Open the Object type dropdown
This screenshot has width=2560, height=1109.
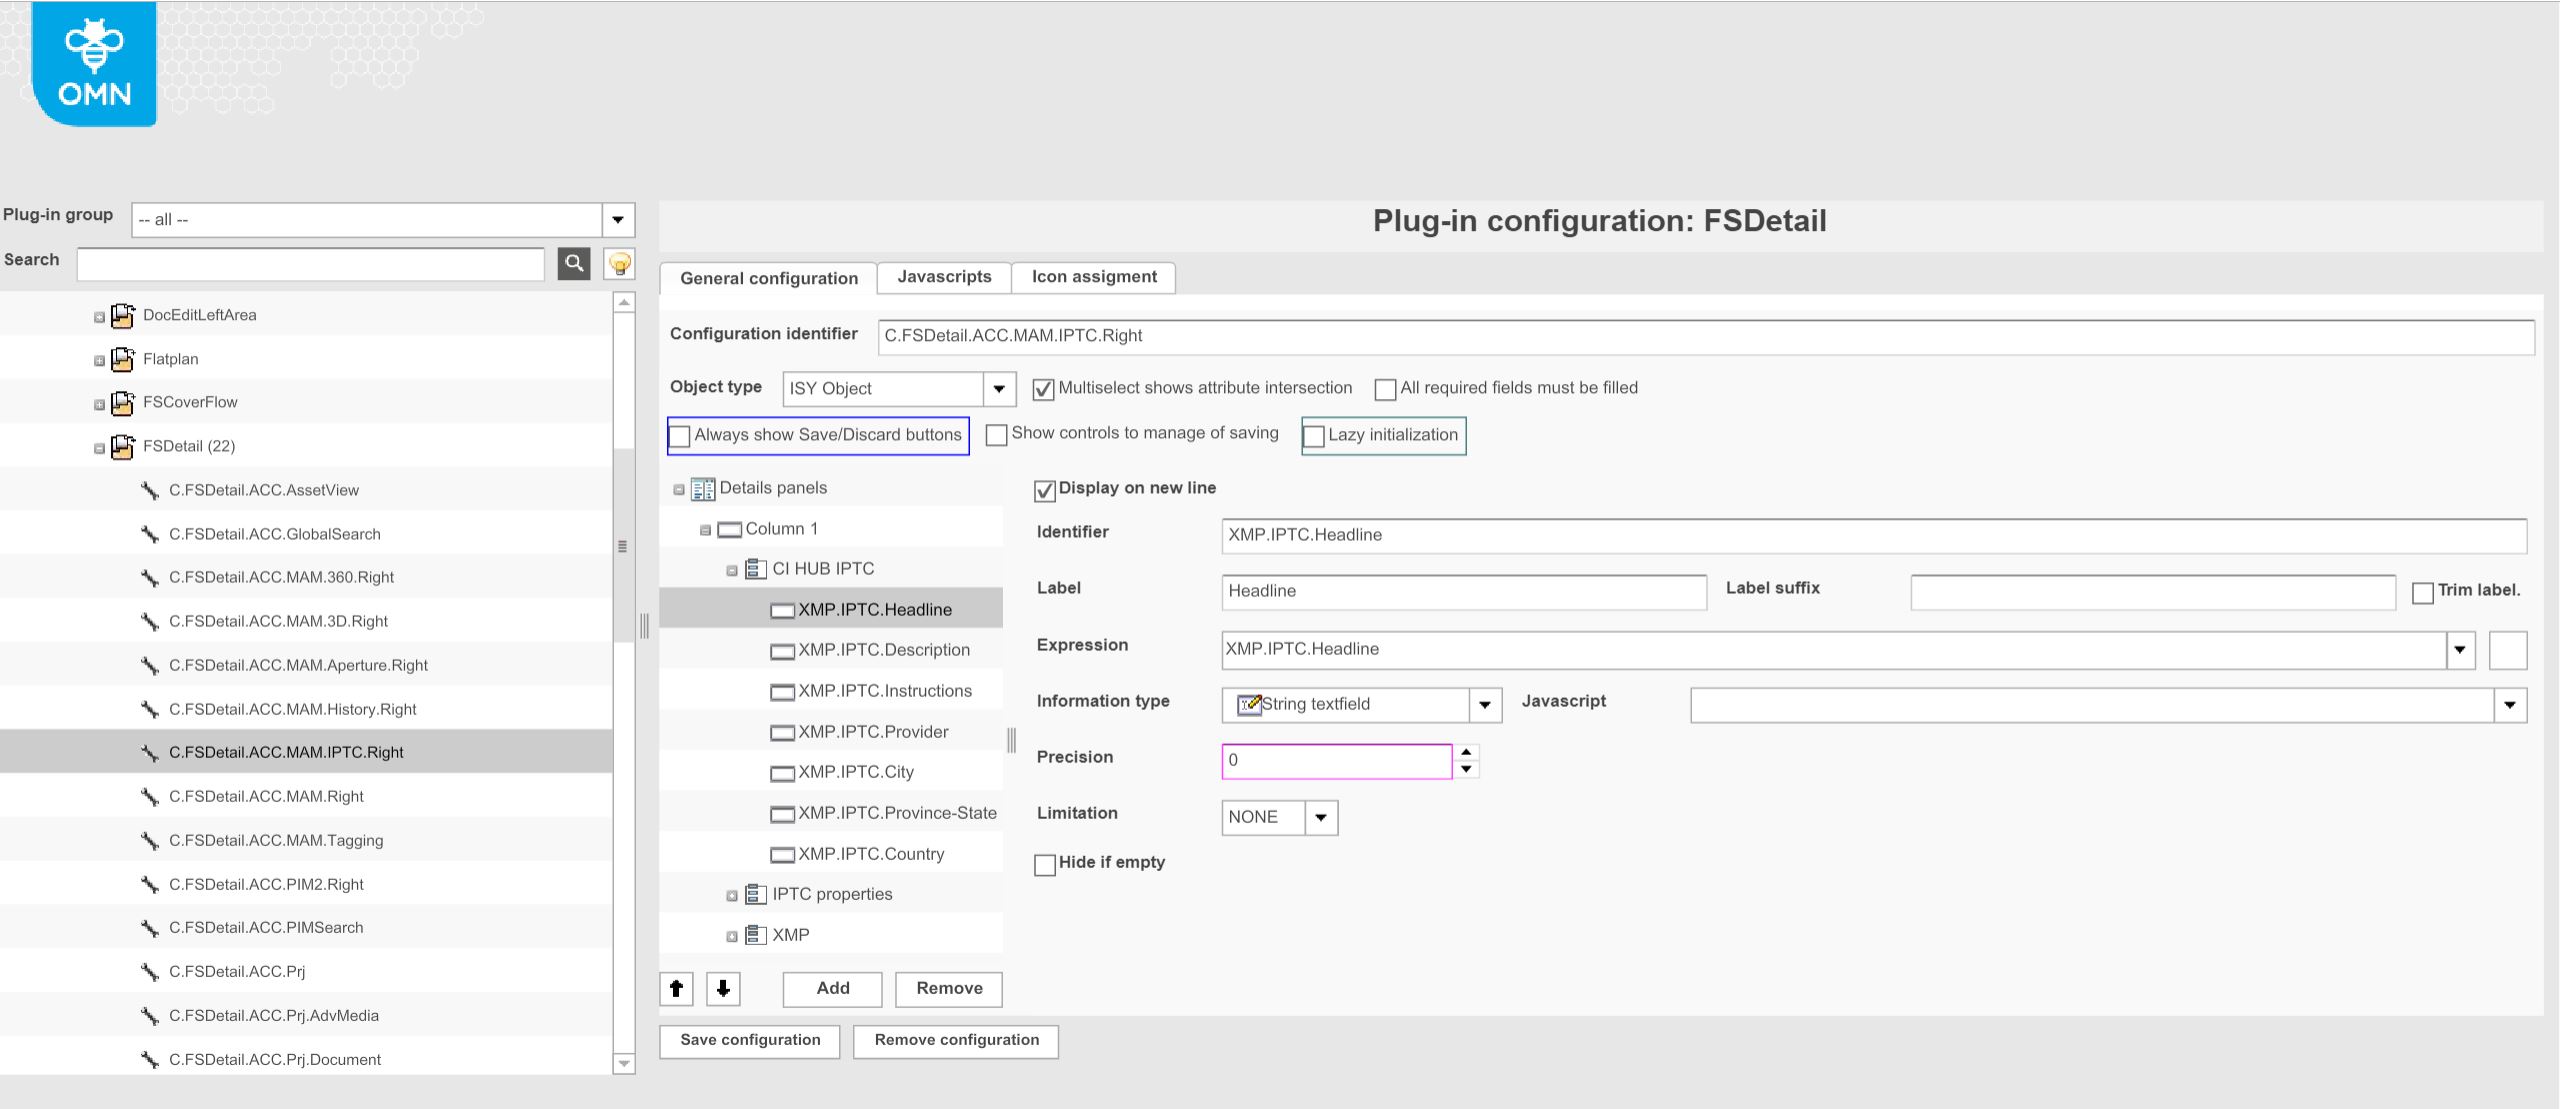997,389
